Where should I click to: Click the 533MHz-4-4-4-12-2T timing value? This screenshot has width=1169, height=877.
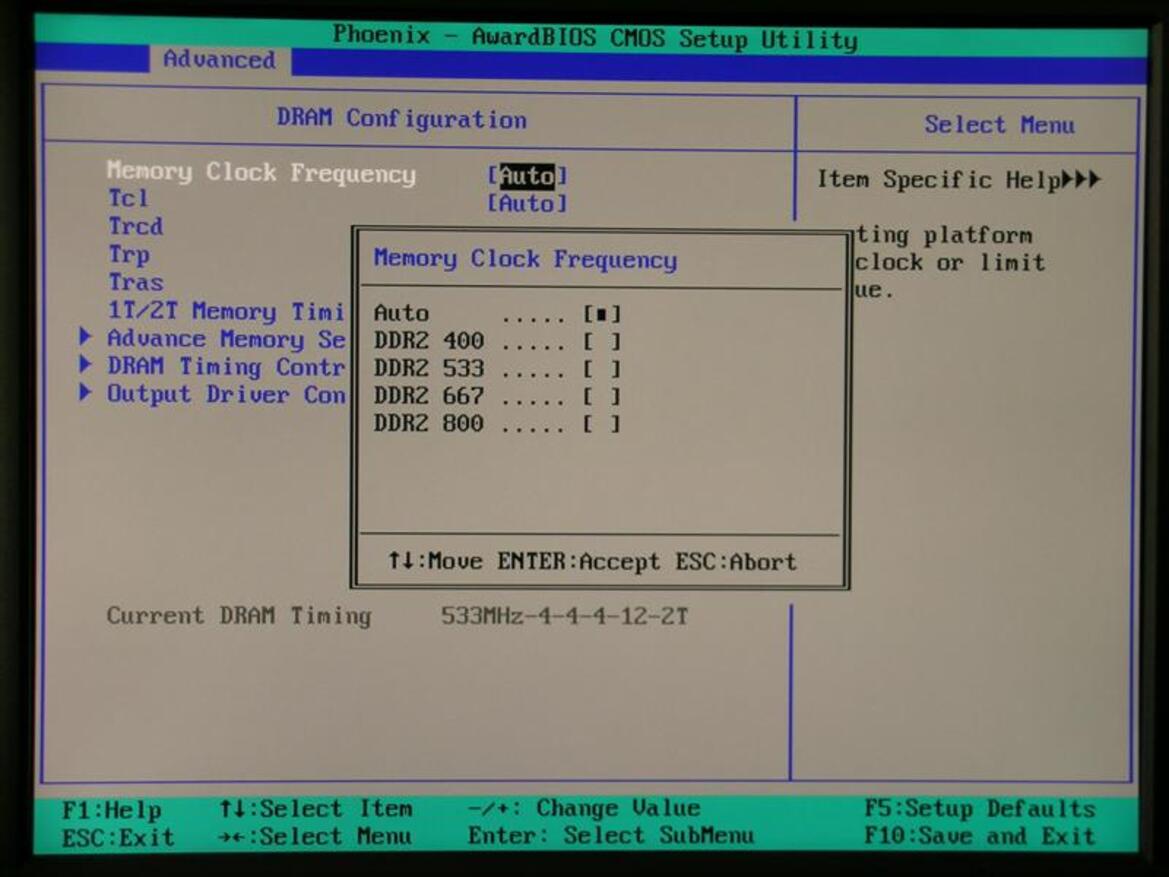click(x=564, y=617)
